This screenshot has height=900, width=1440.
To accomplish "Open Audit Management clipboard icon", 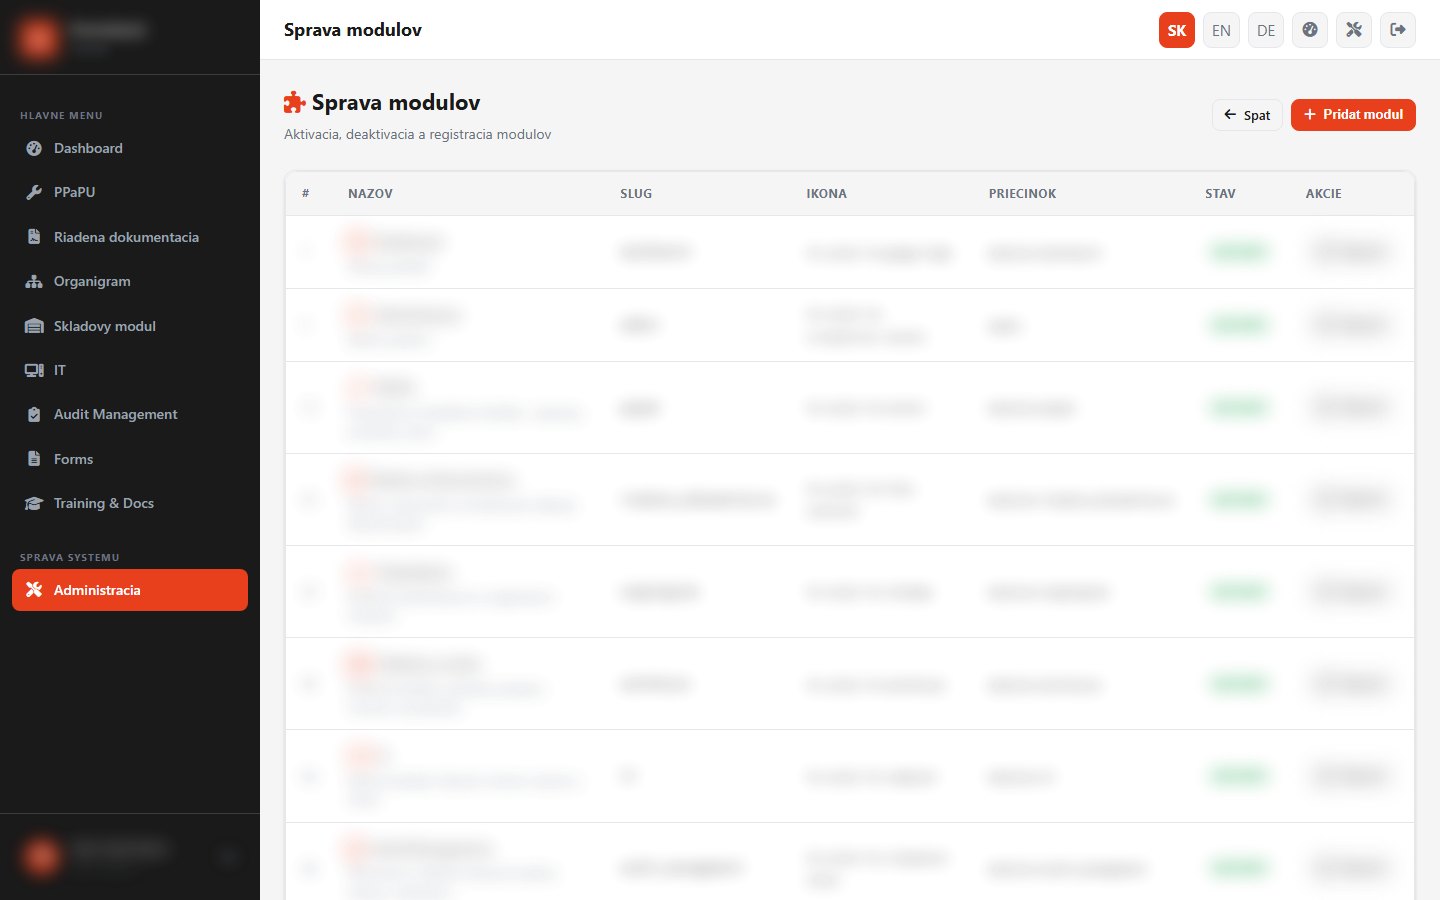I will click(34, 414).
